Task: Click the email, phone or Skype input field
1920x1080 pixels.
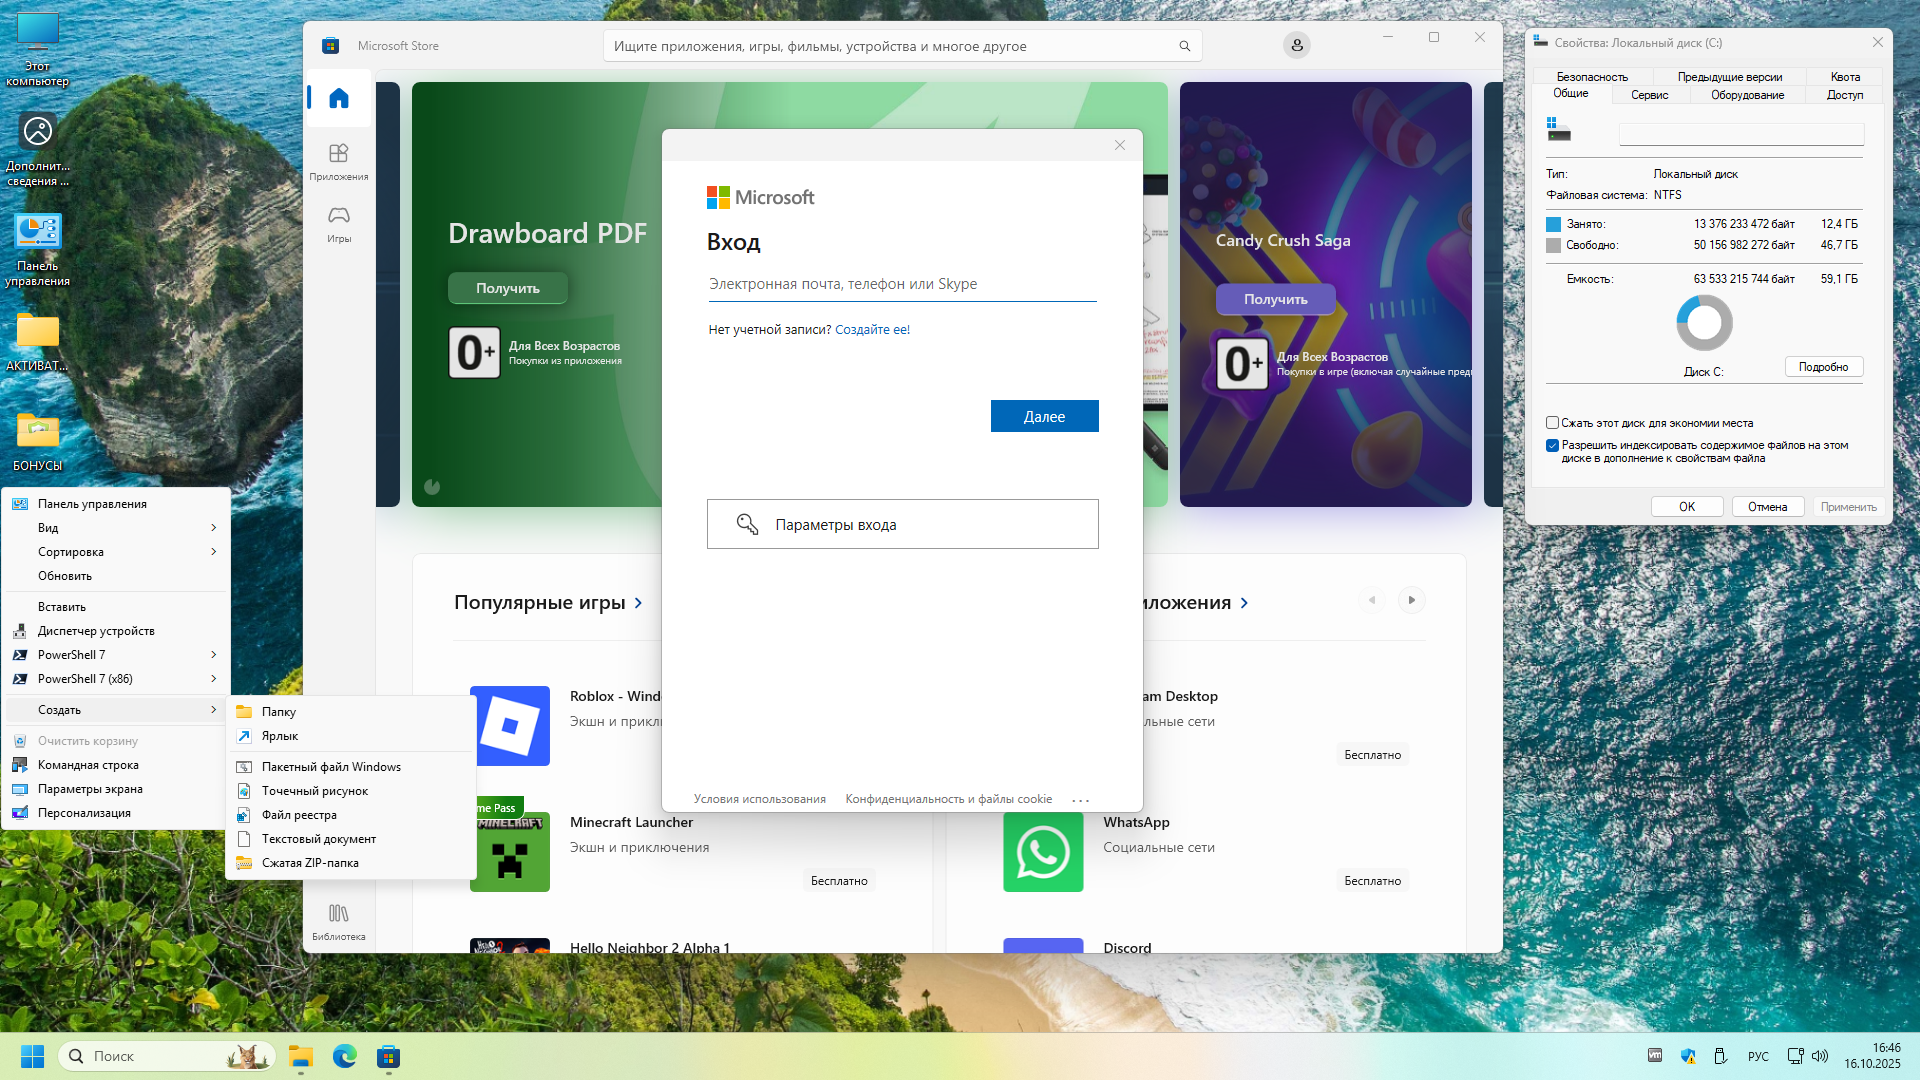Action: pyautogui.click(x=901, y=284)
